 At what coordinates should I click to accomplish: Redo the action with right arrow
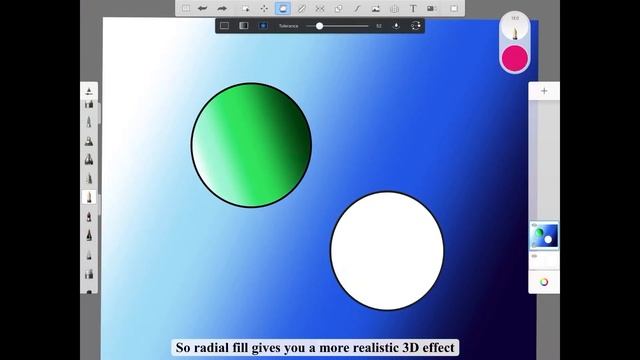pyautogui.click(x=222, y=8)
